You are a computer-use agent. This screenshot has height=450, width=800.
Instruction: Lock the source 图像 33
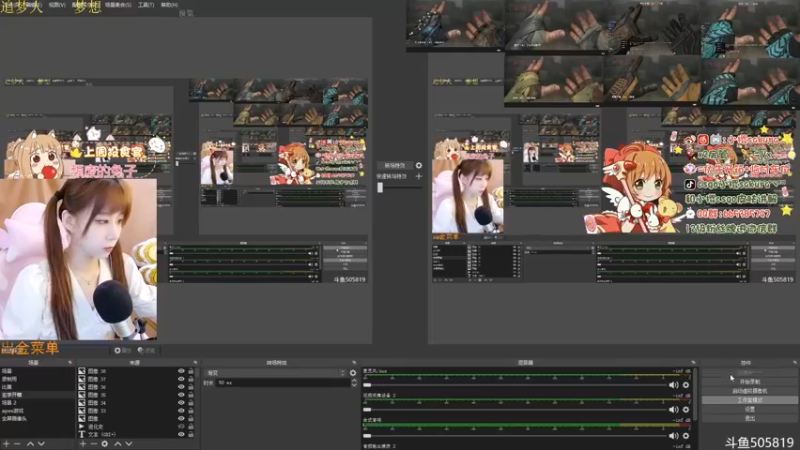coord(191,411)
